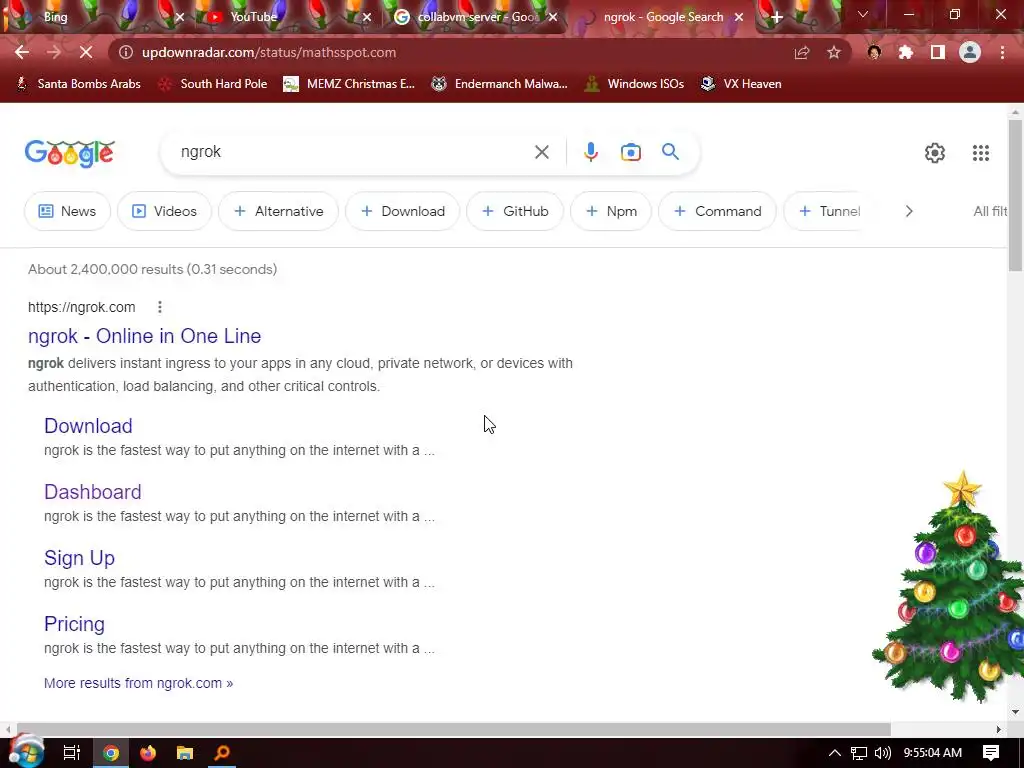Viewport: 1024px width, 768px height.
Task: Open Endermanch Malware bookmark
Action: (499, 84)
